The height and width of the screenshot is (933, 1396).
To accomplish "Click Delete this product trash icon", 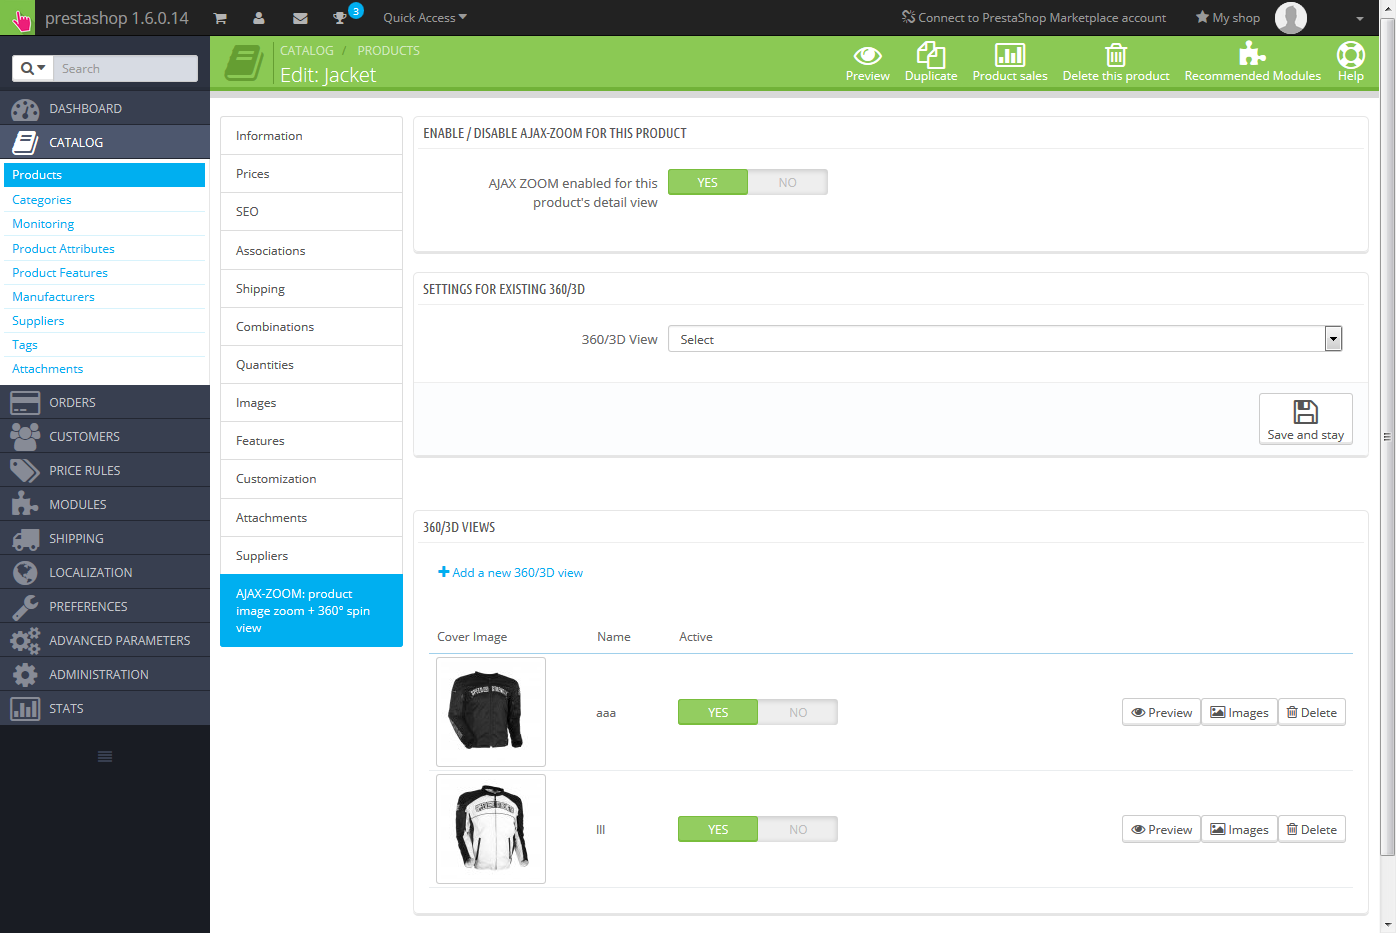I will 1115,56.
